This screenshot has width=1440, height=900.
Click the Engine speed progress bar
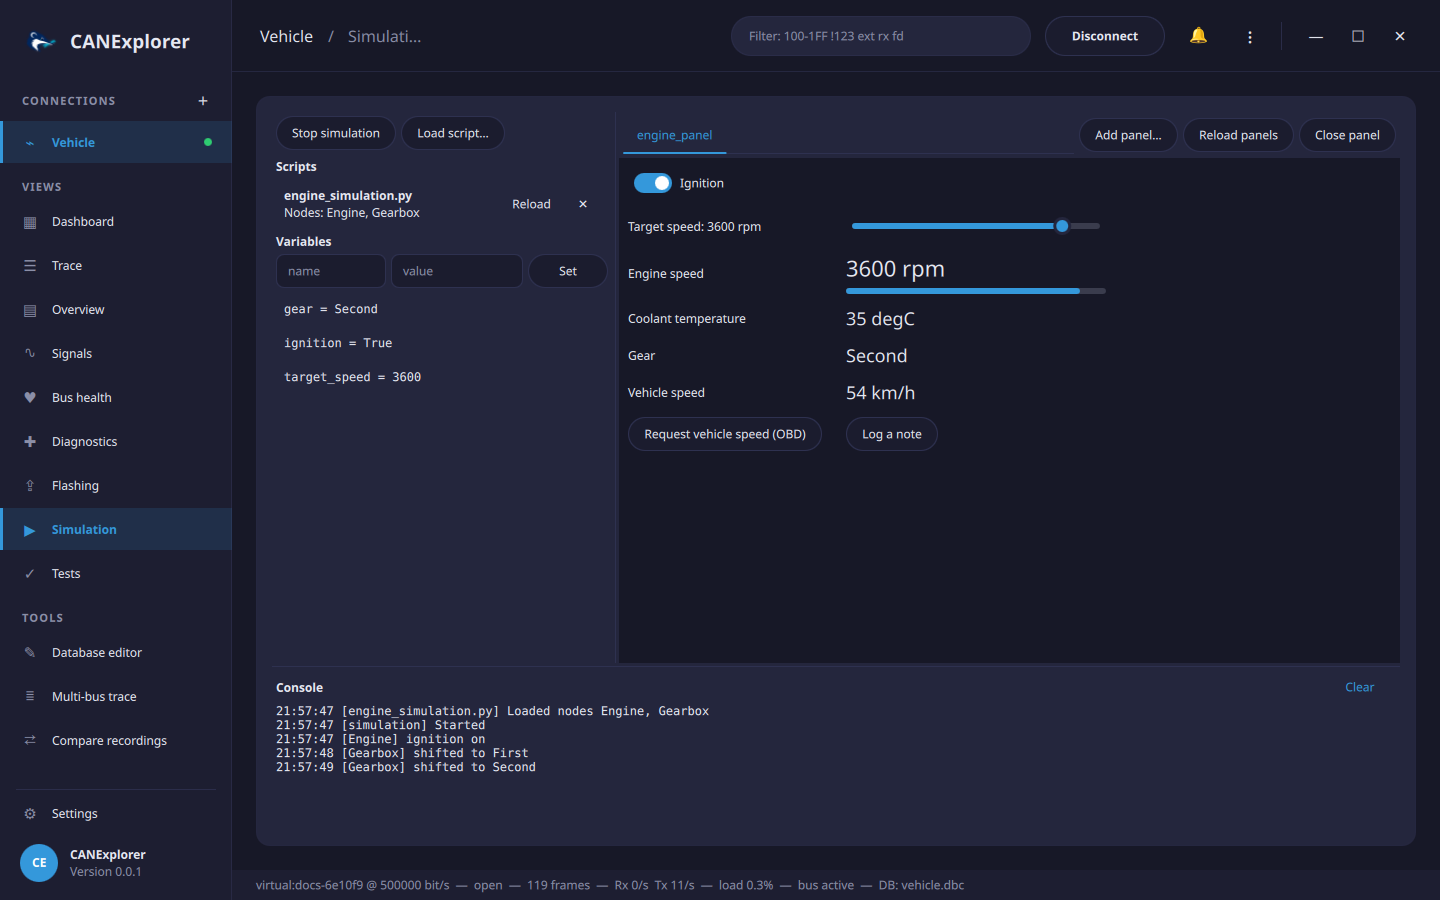coord(976,291)
